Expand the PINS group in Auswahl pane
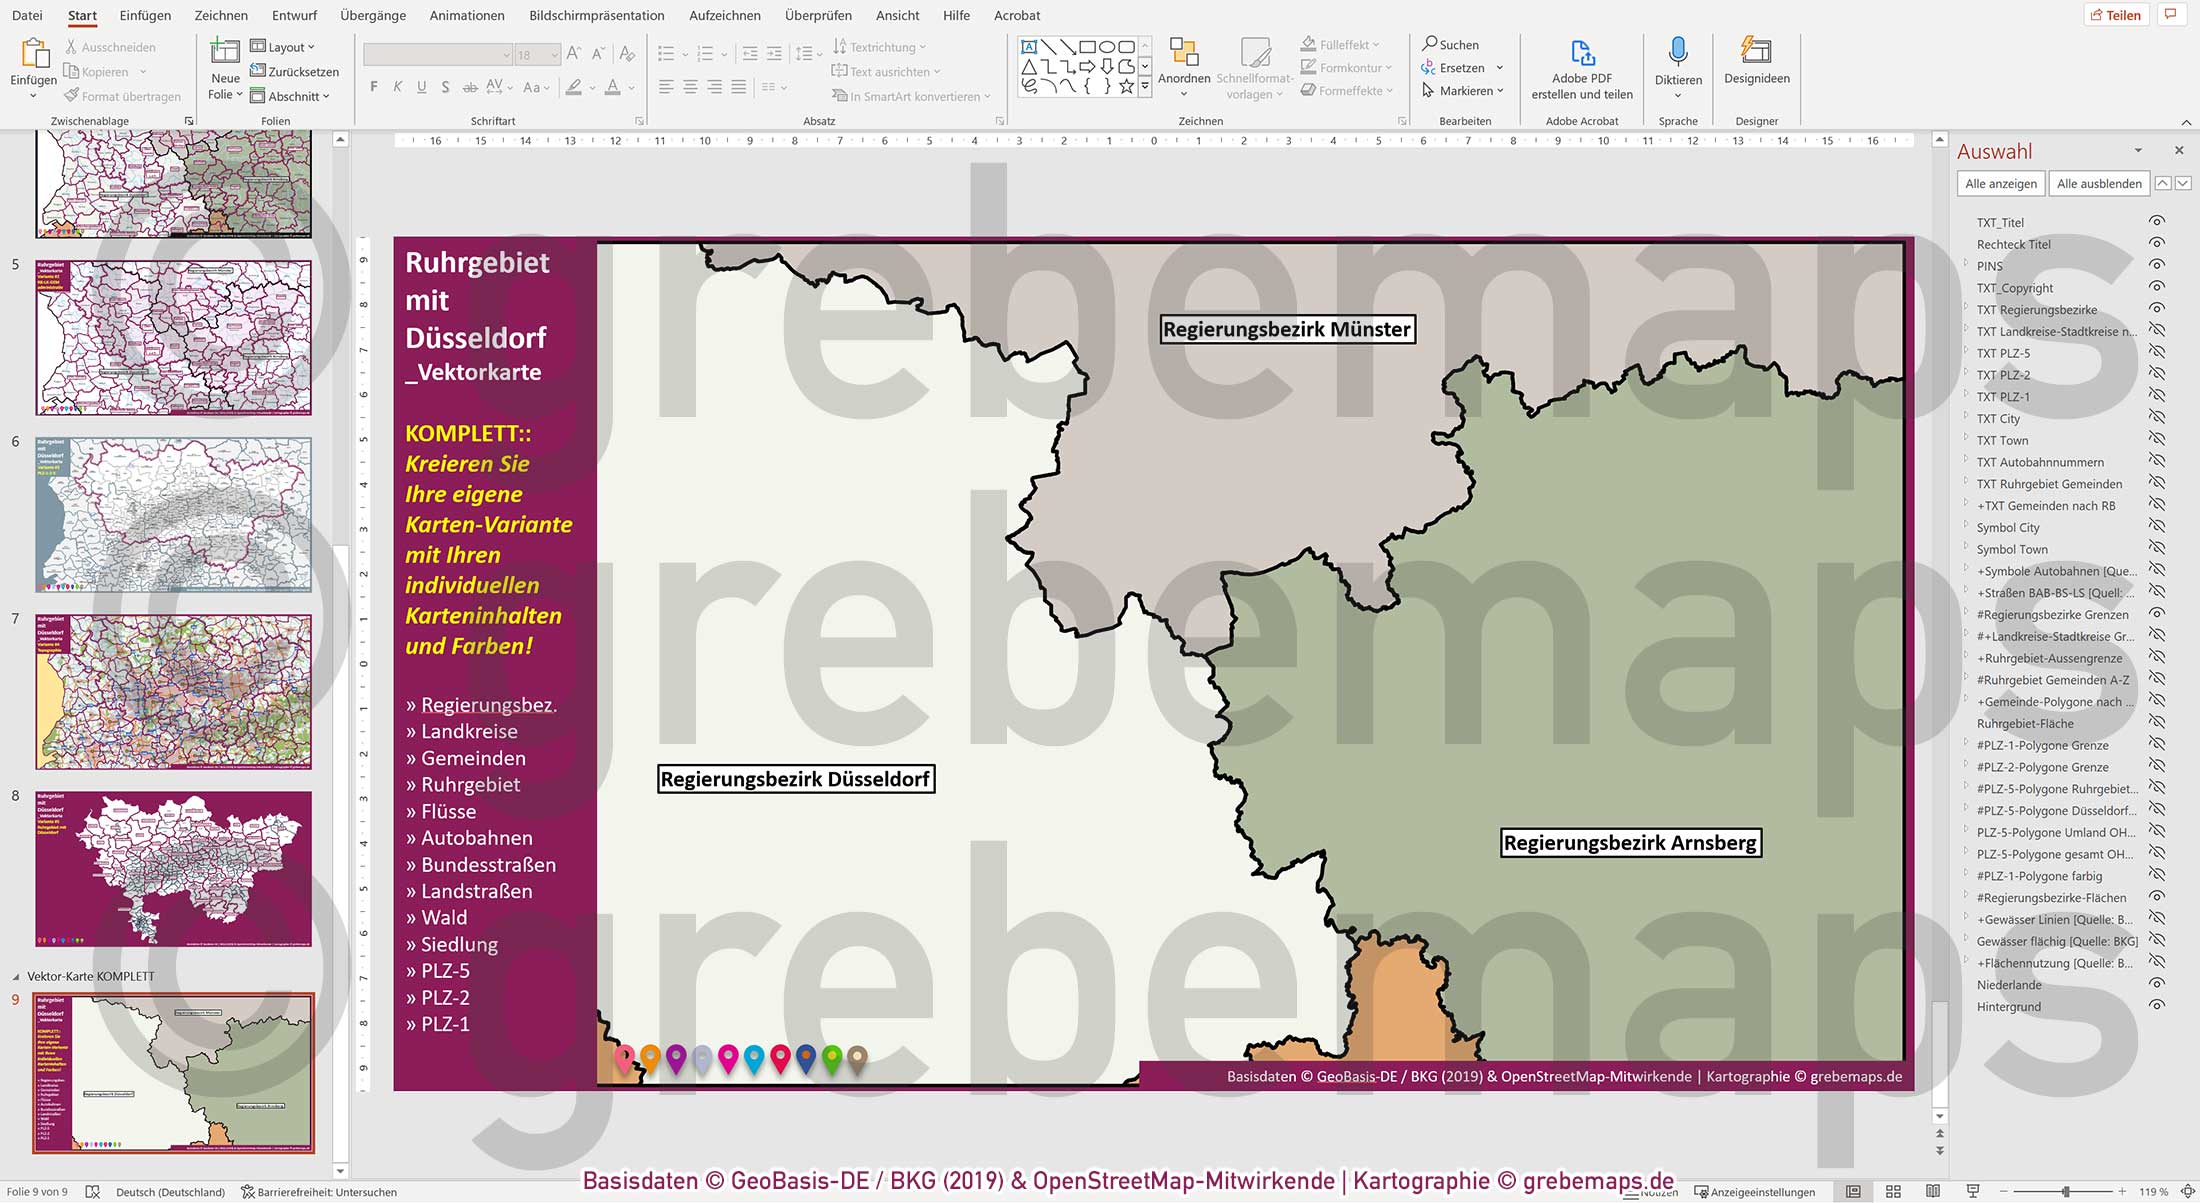This screenshot has width=2200, height=1203. pyautogui.click(x=1966, y=262)
